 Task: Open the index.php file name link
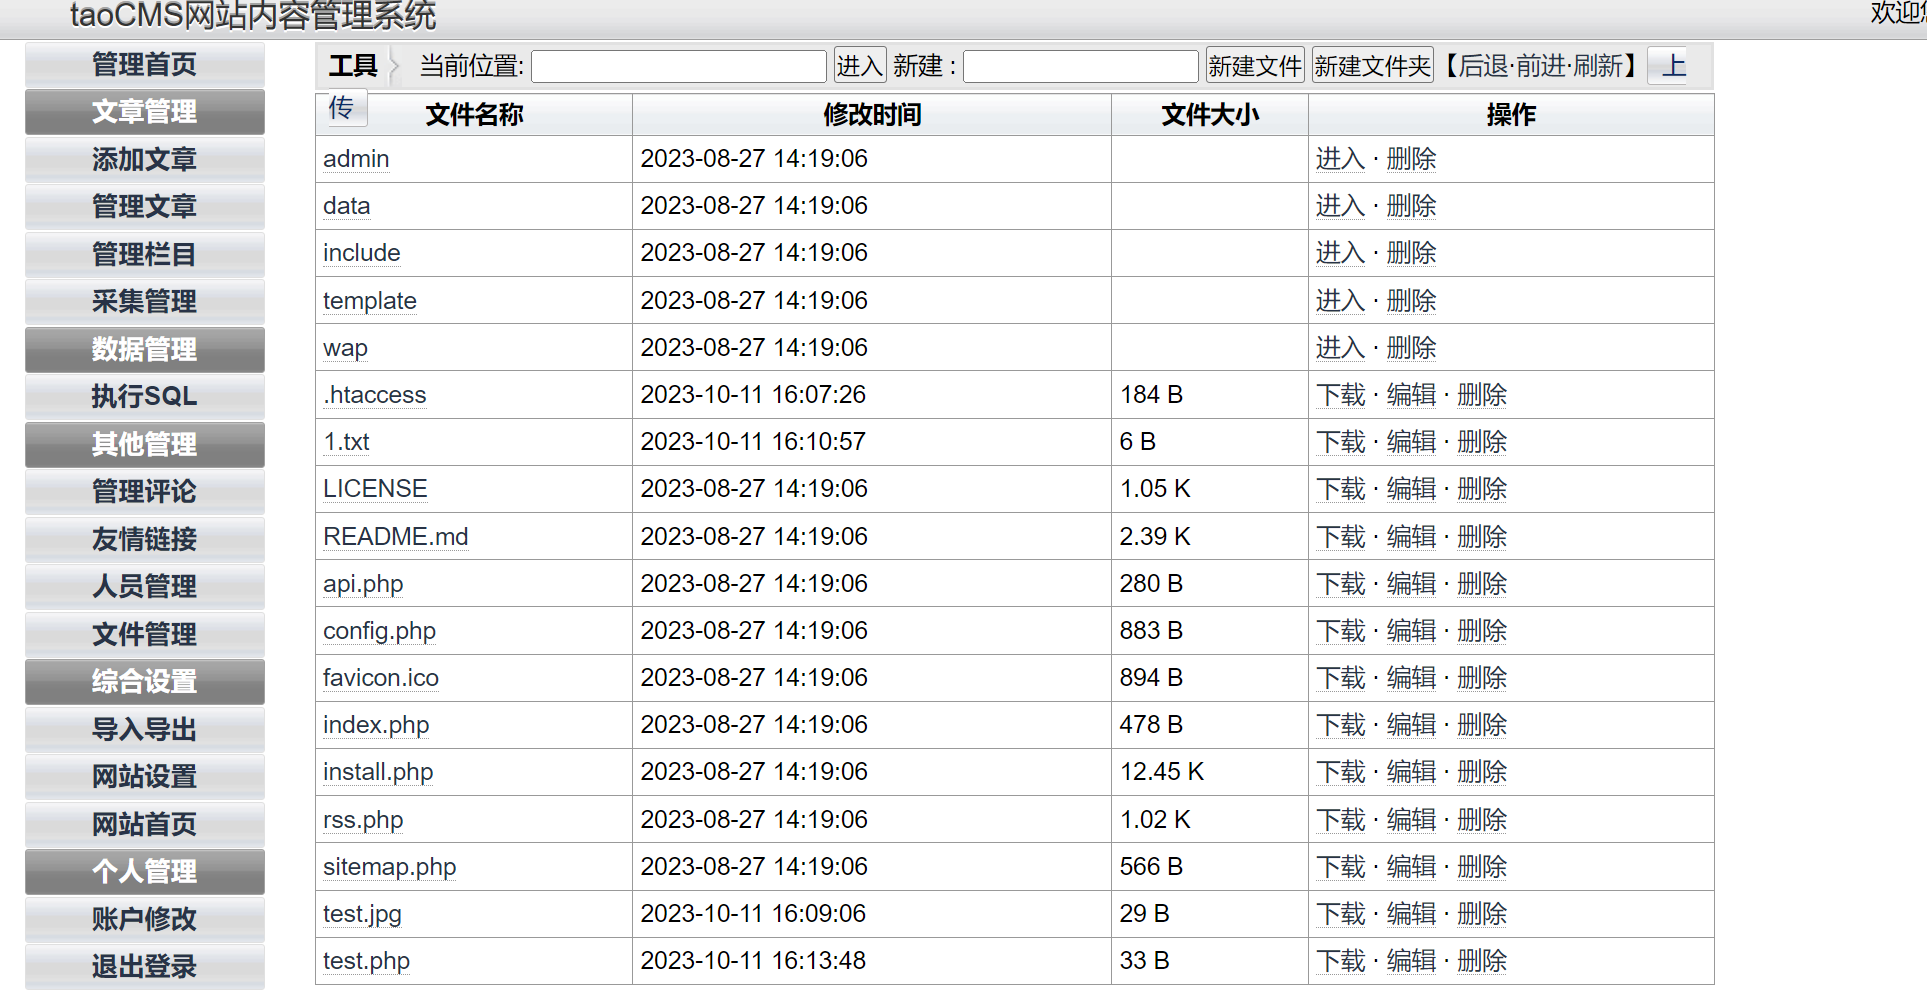[376, 725]
